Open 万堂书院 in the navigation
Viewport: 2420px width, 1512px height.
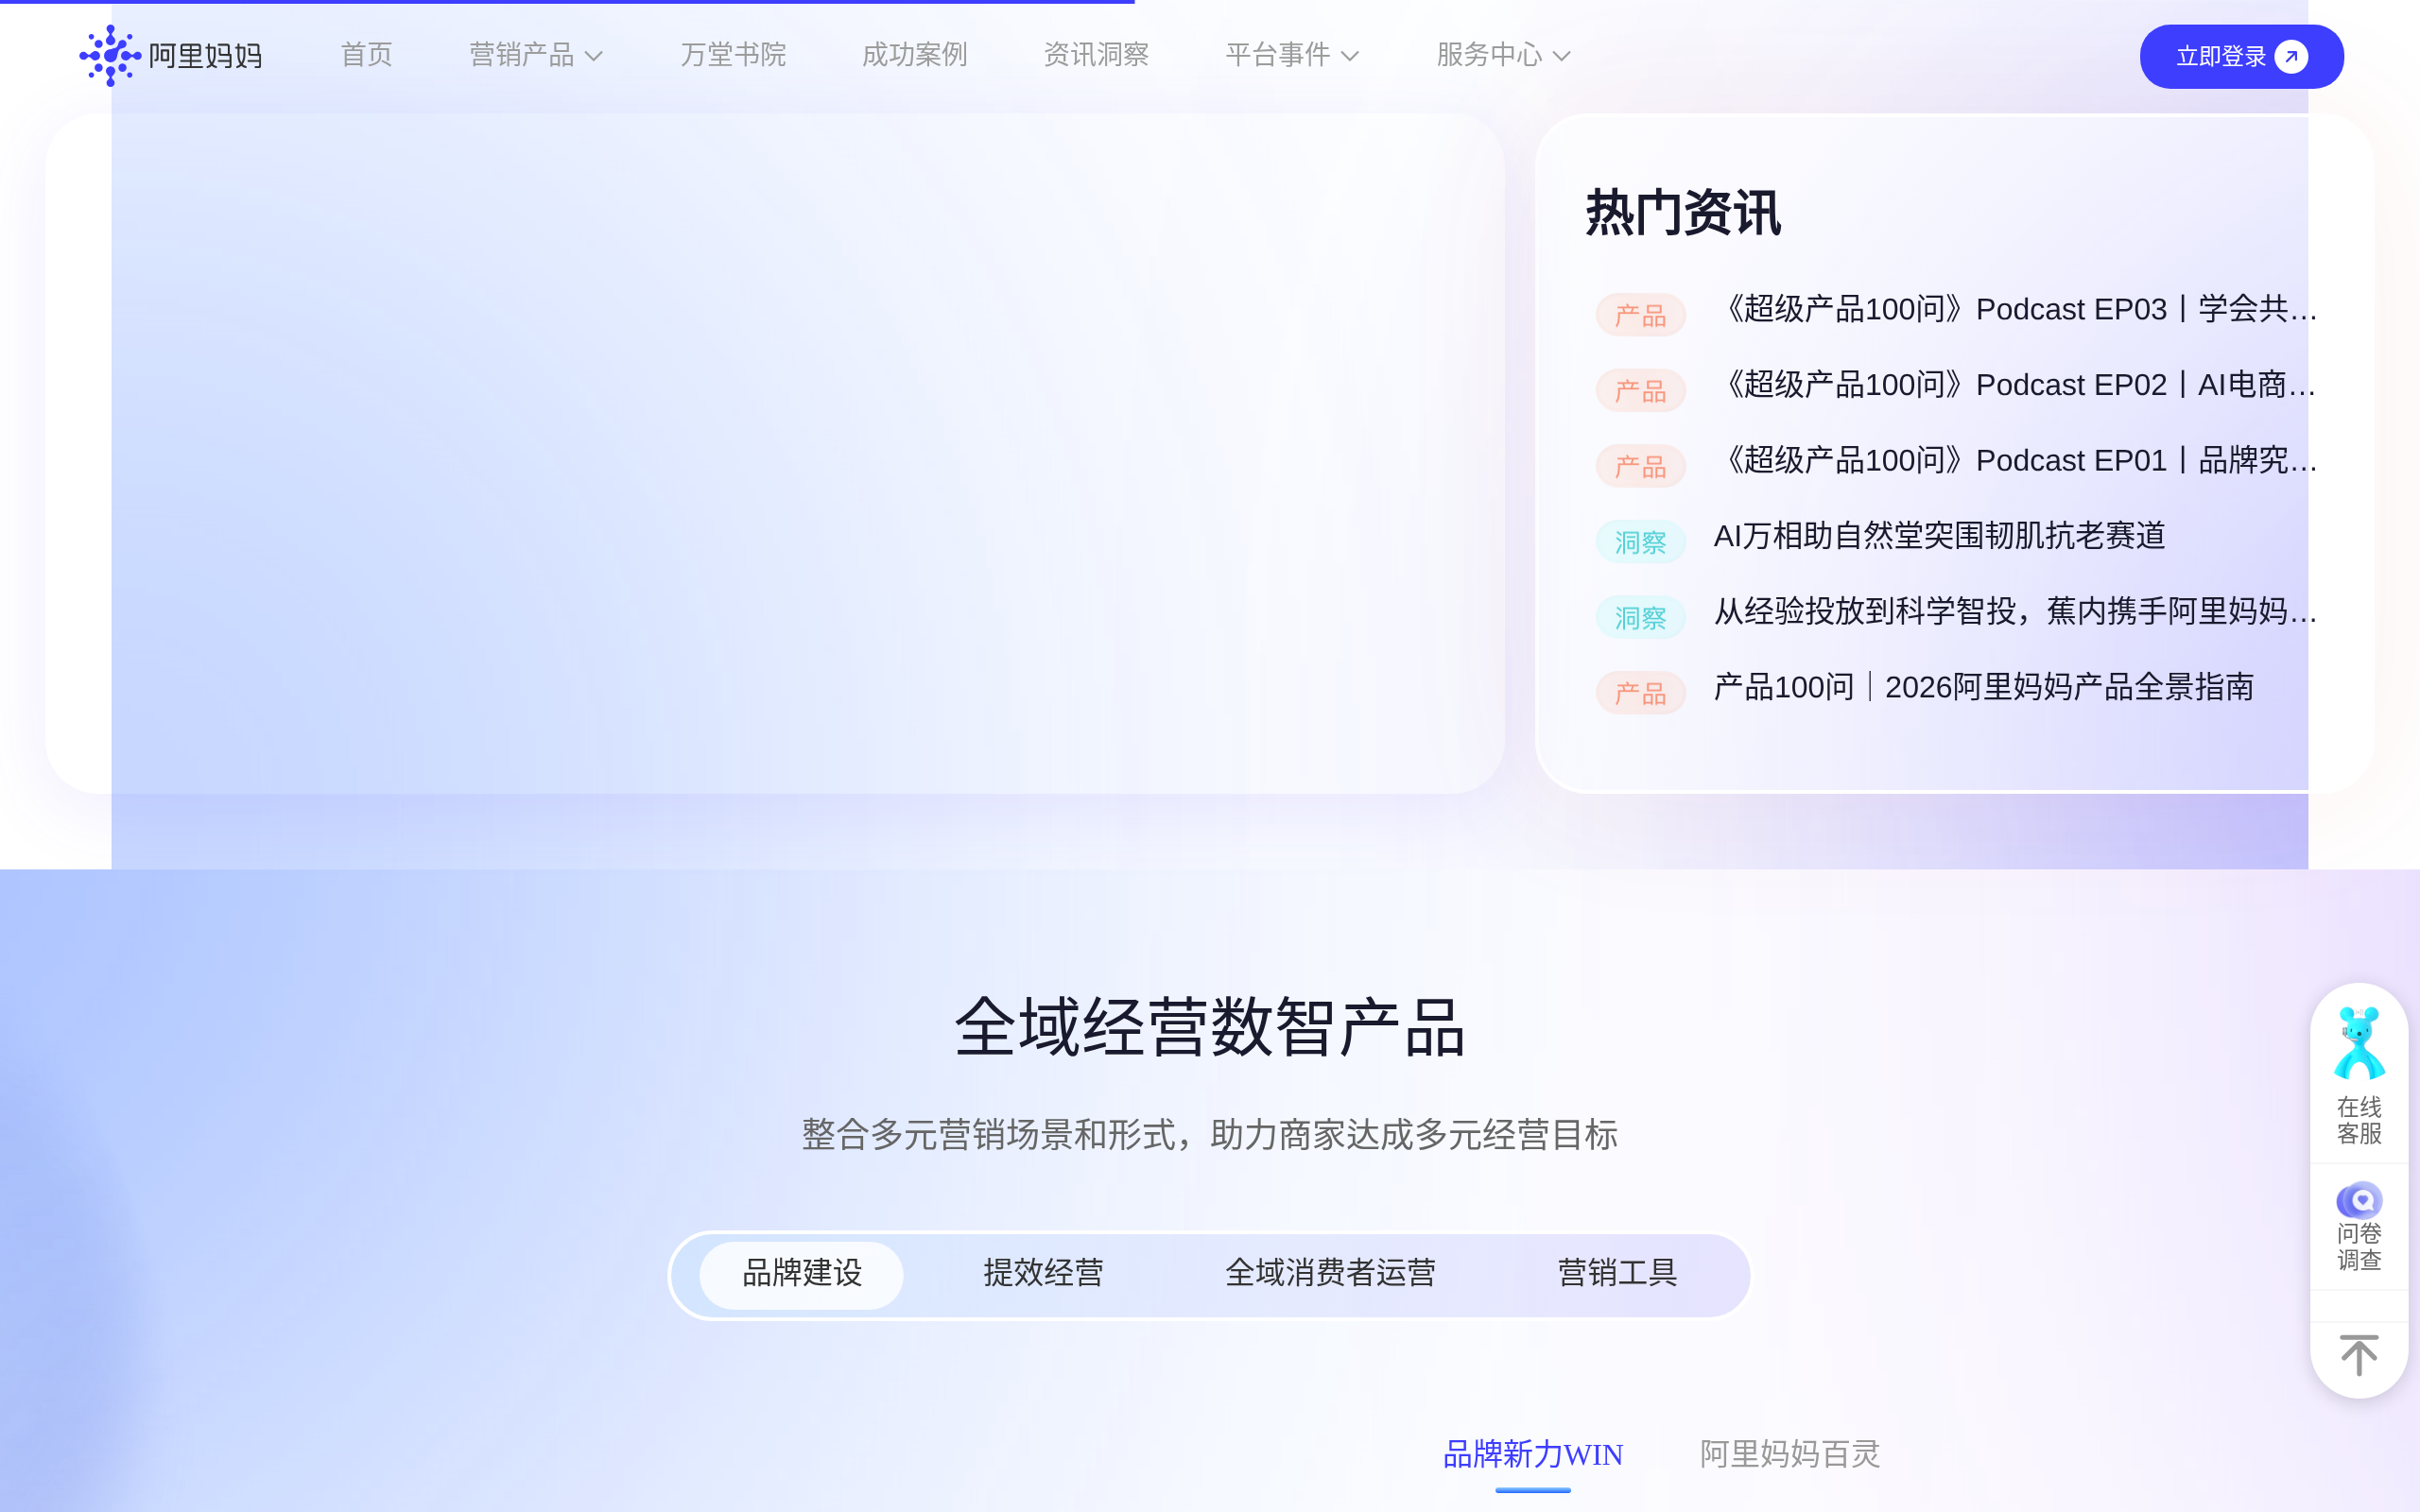(x=733, y=55)
